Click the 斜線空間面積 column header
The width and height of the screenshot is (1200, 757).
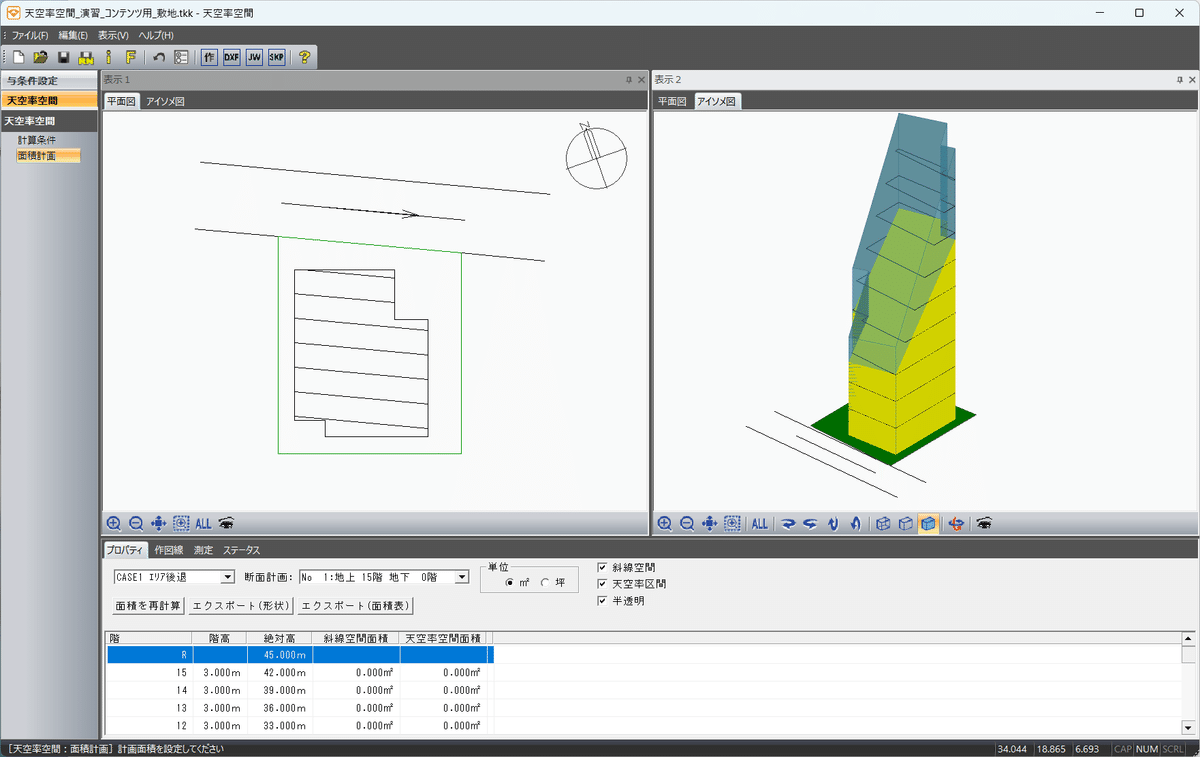[x=356, y=637]
